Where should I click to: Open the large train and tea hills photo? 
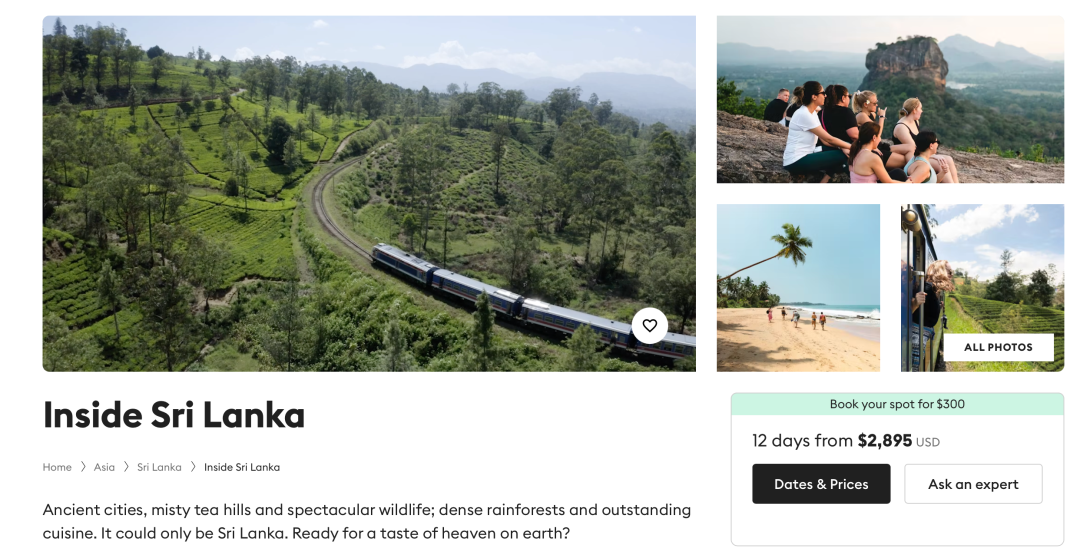click(369, 193)
